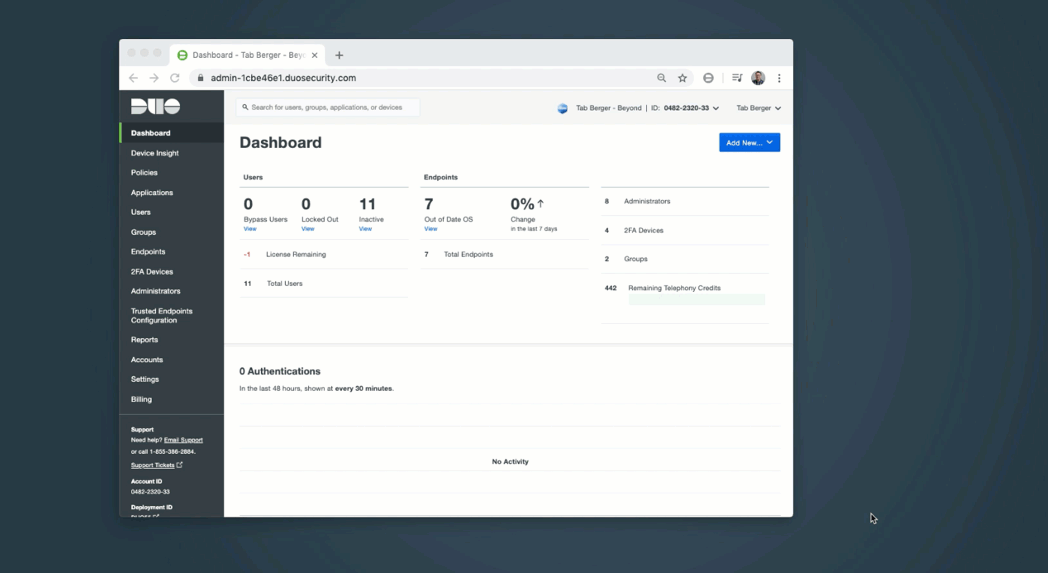1048x573 pixels.
Task: Click the No Activity label in the chart
Action: tap(510, 461)
